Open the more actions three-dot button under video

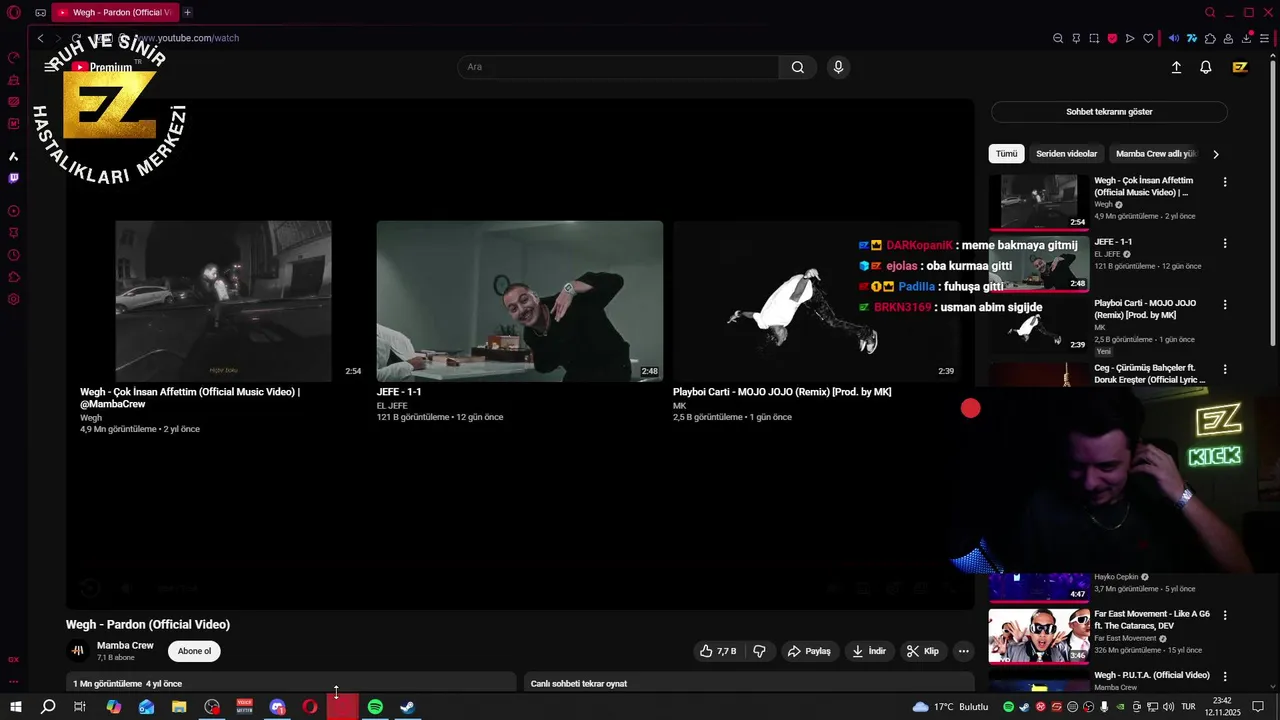(x=963, y=651)
